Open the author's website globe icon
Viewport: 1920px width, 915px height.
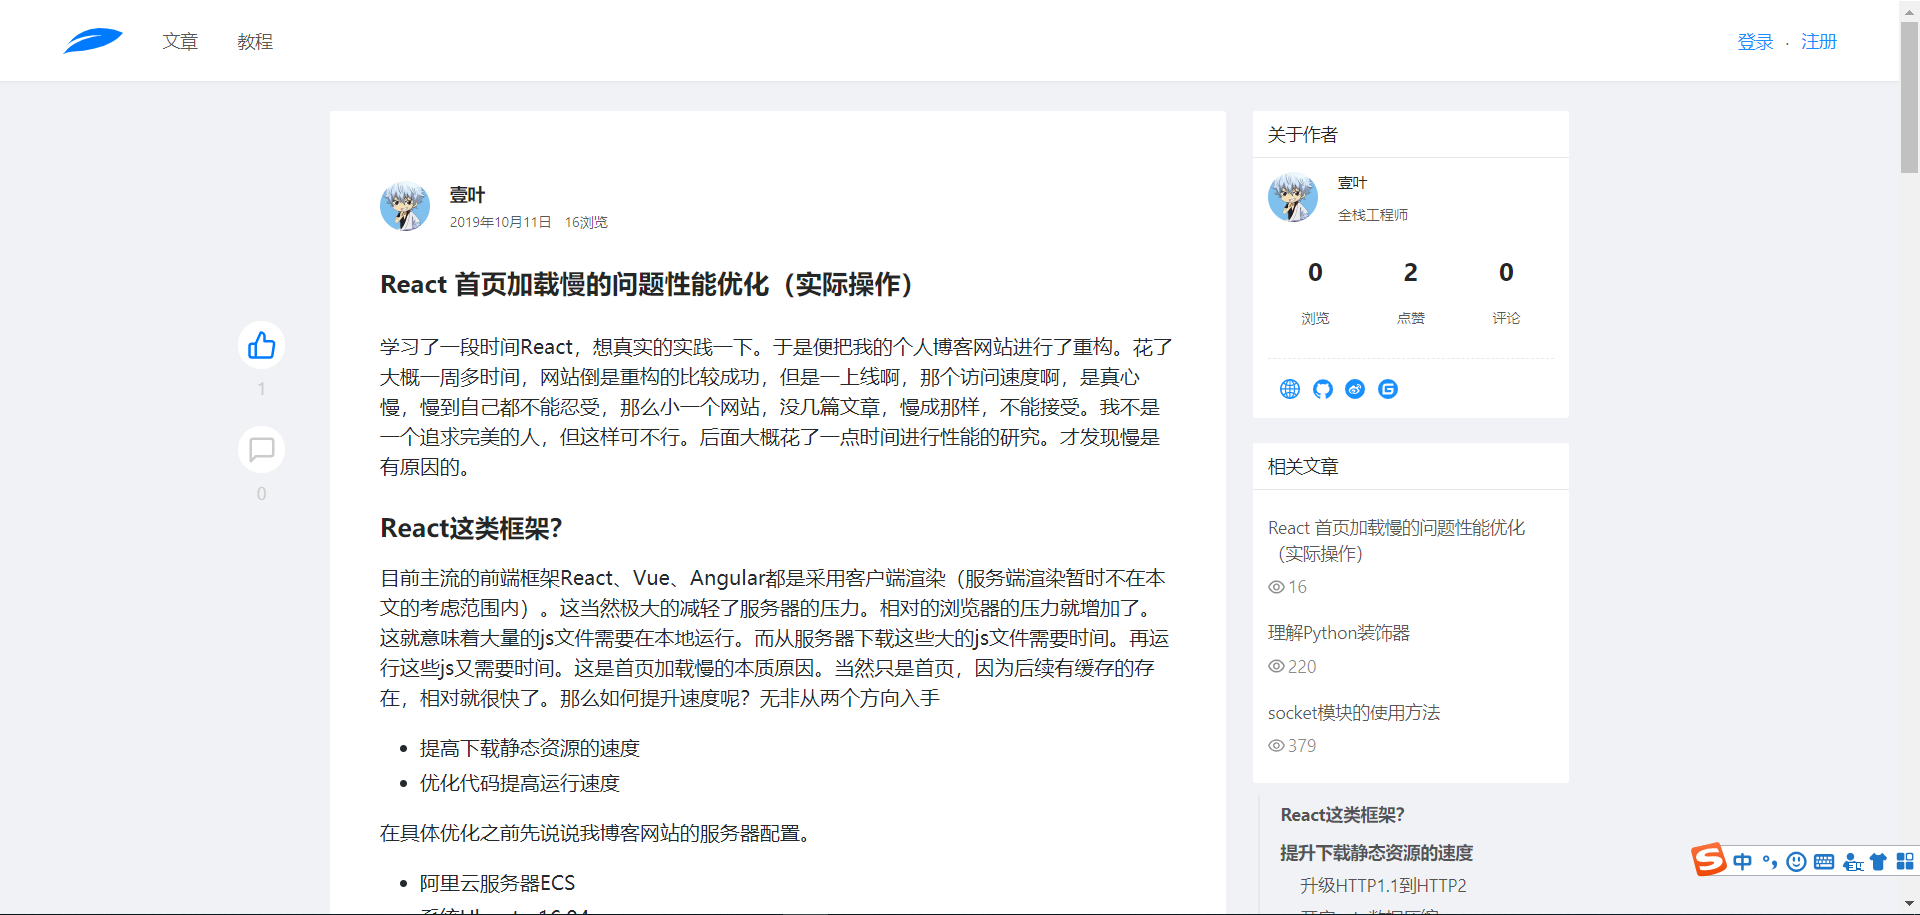coord(1290,389)
